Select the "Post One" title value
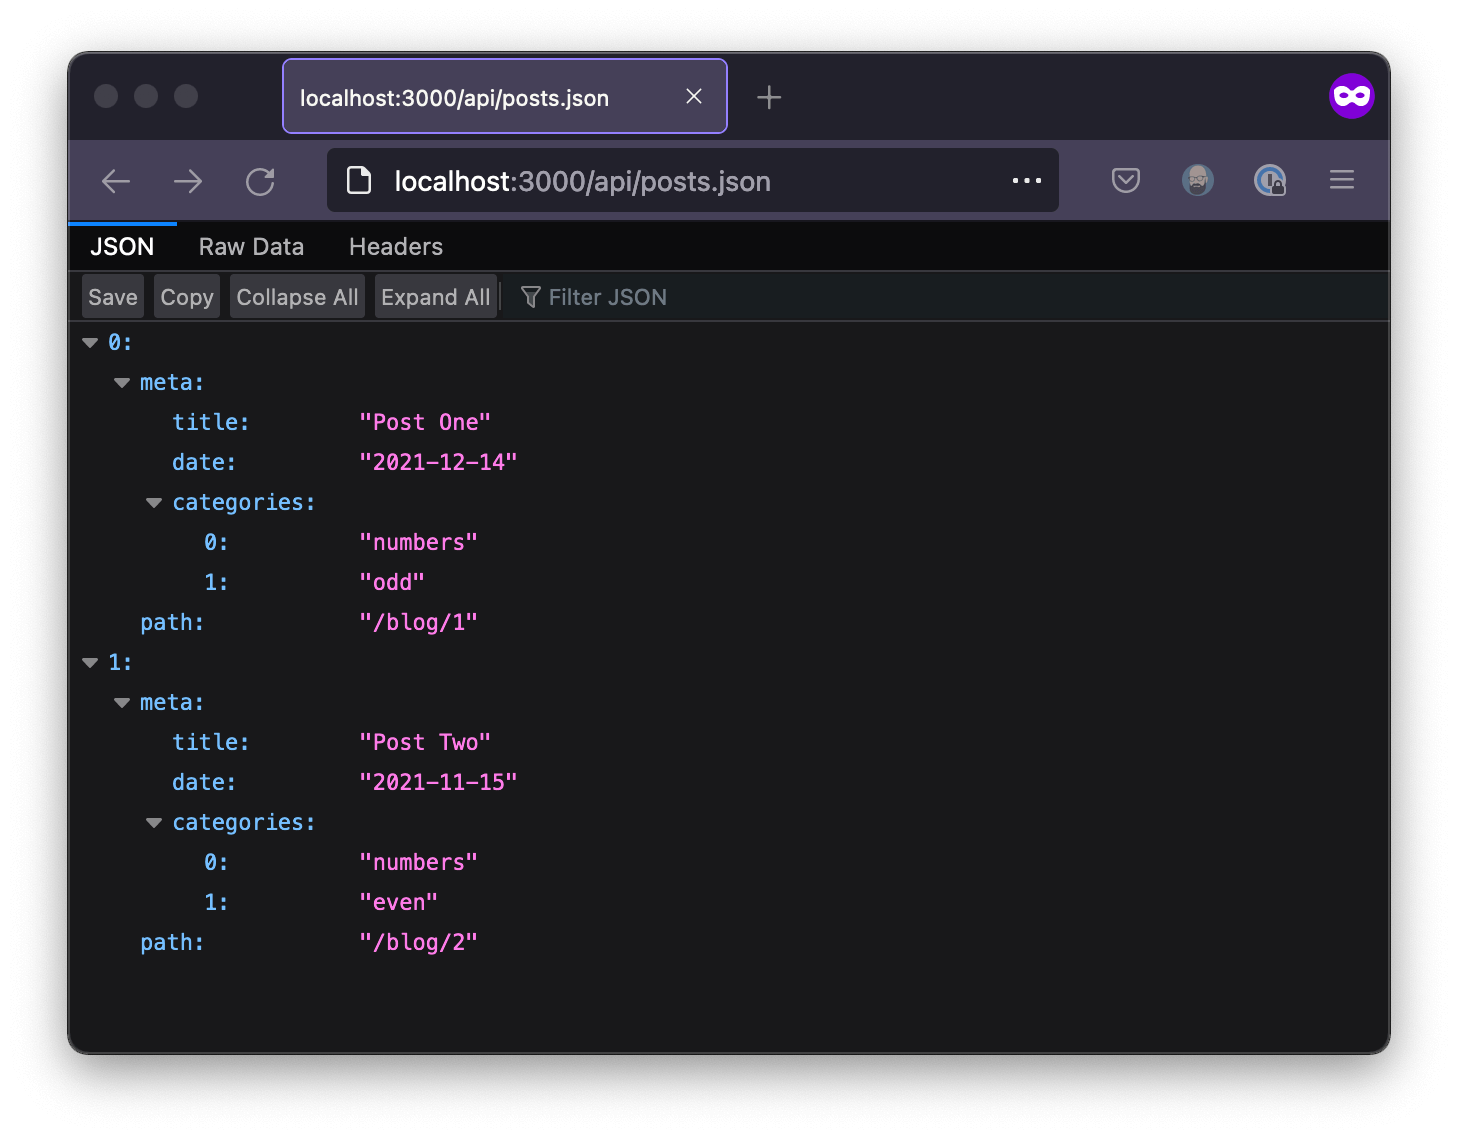Screen dimensions: 1458x1138 click(425, 422)
